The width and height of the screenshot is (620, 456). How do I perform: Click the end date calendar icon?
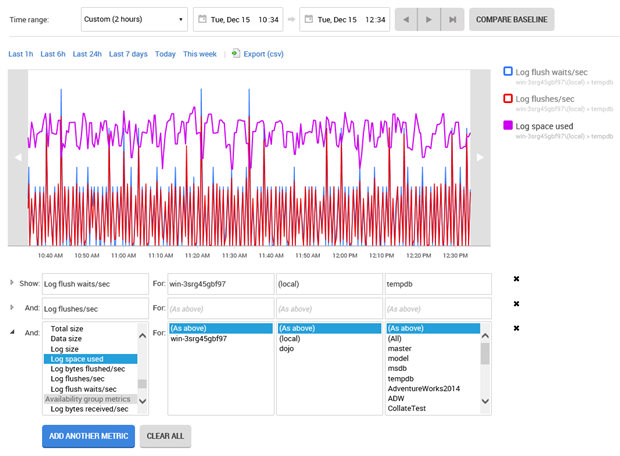click(311, 19)
